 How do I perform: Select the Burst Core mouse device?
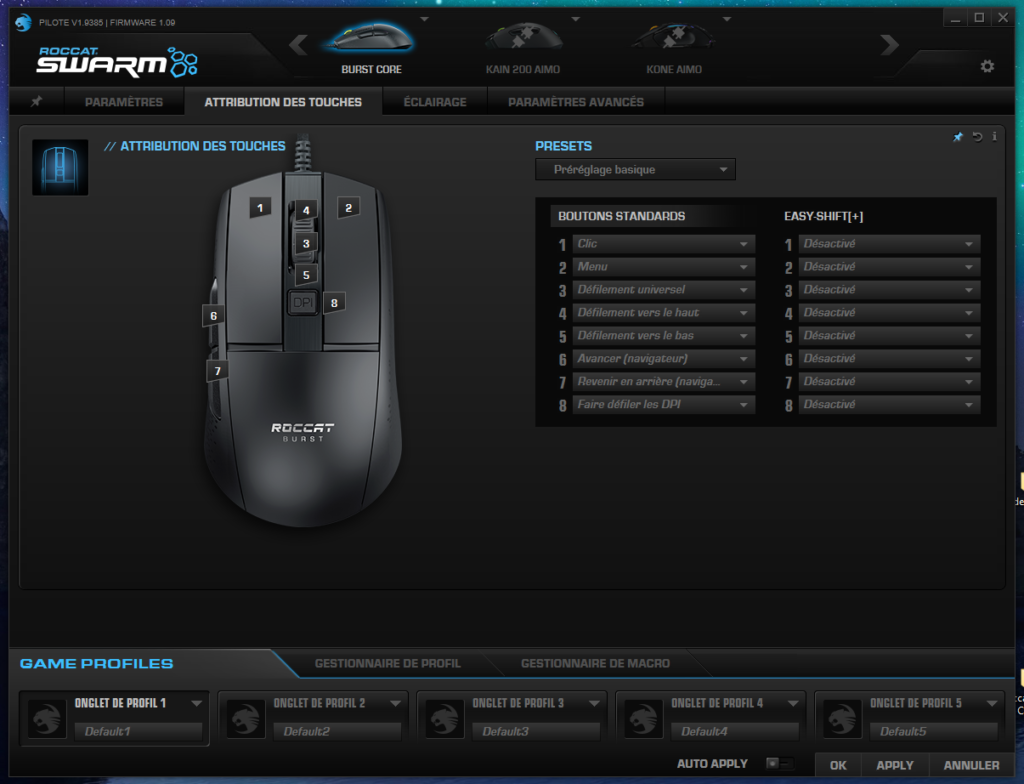pyautogui.click(x=371, y=47)
